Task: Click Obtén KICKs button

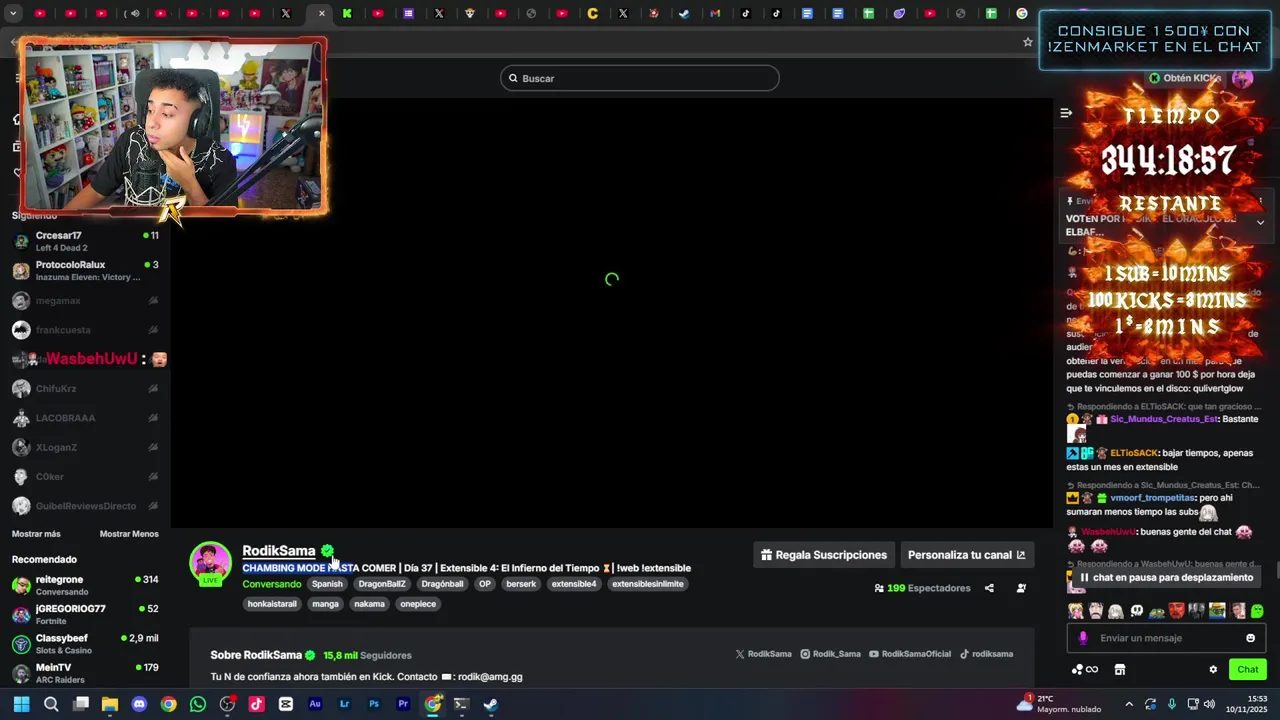Action: (1185, 78)
